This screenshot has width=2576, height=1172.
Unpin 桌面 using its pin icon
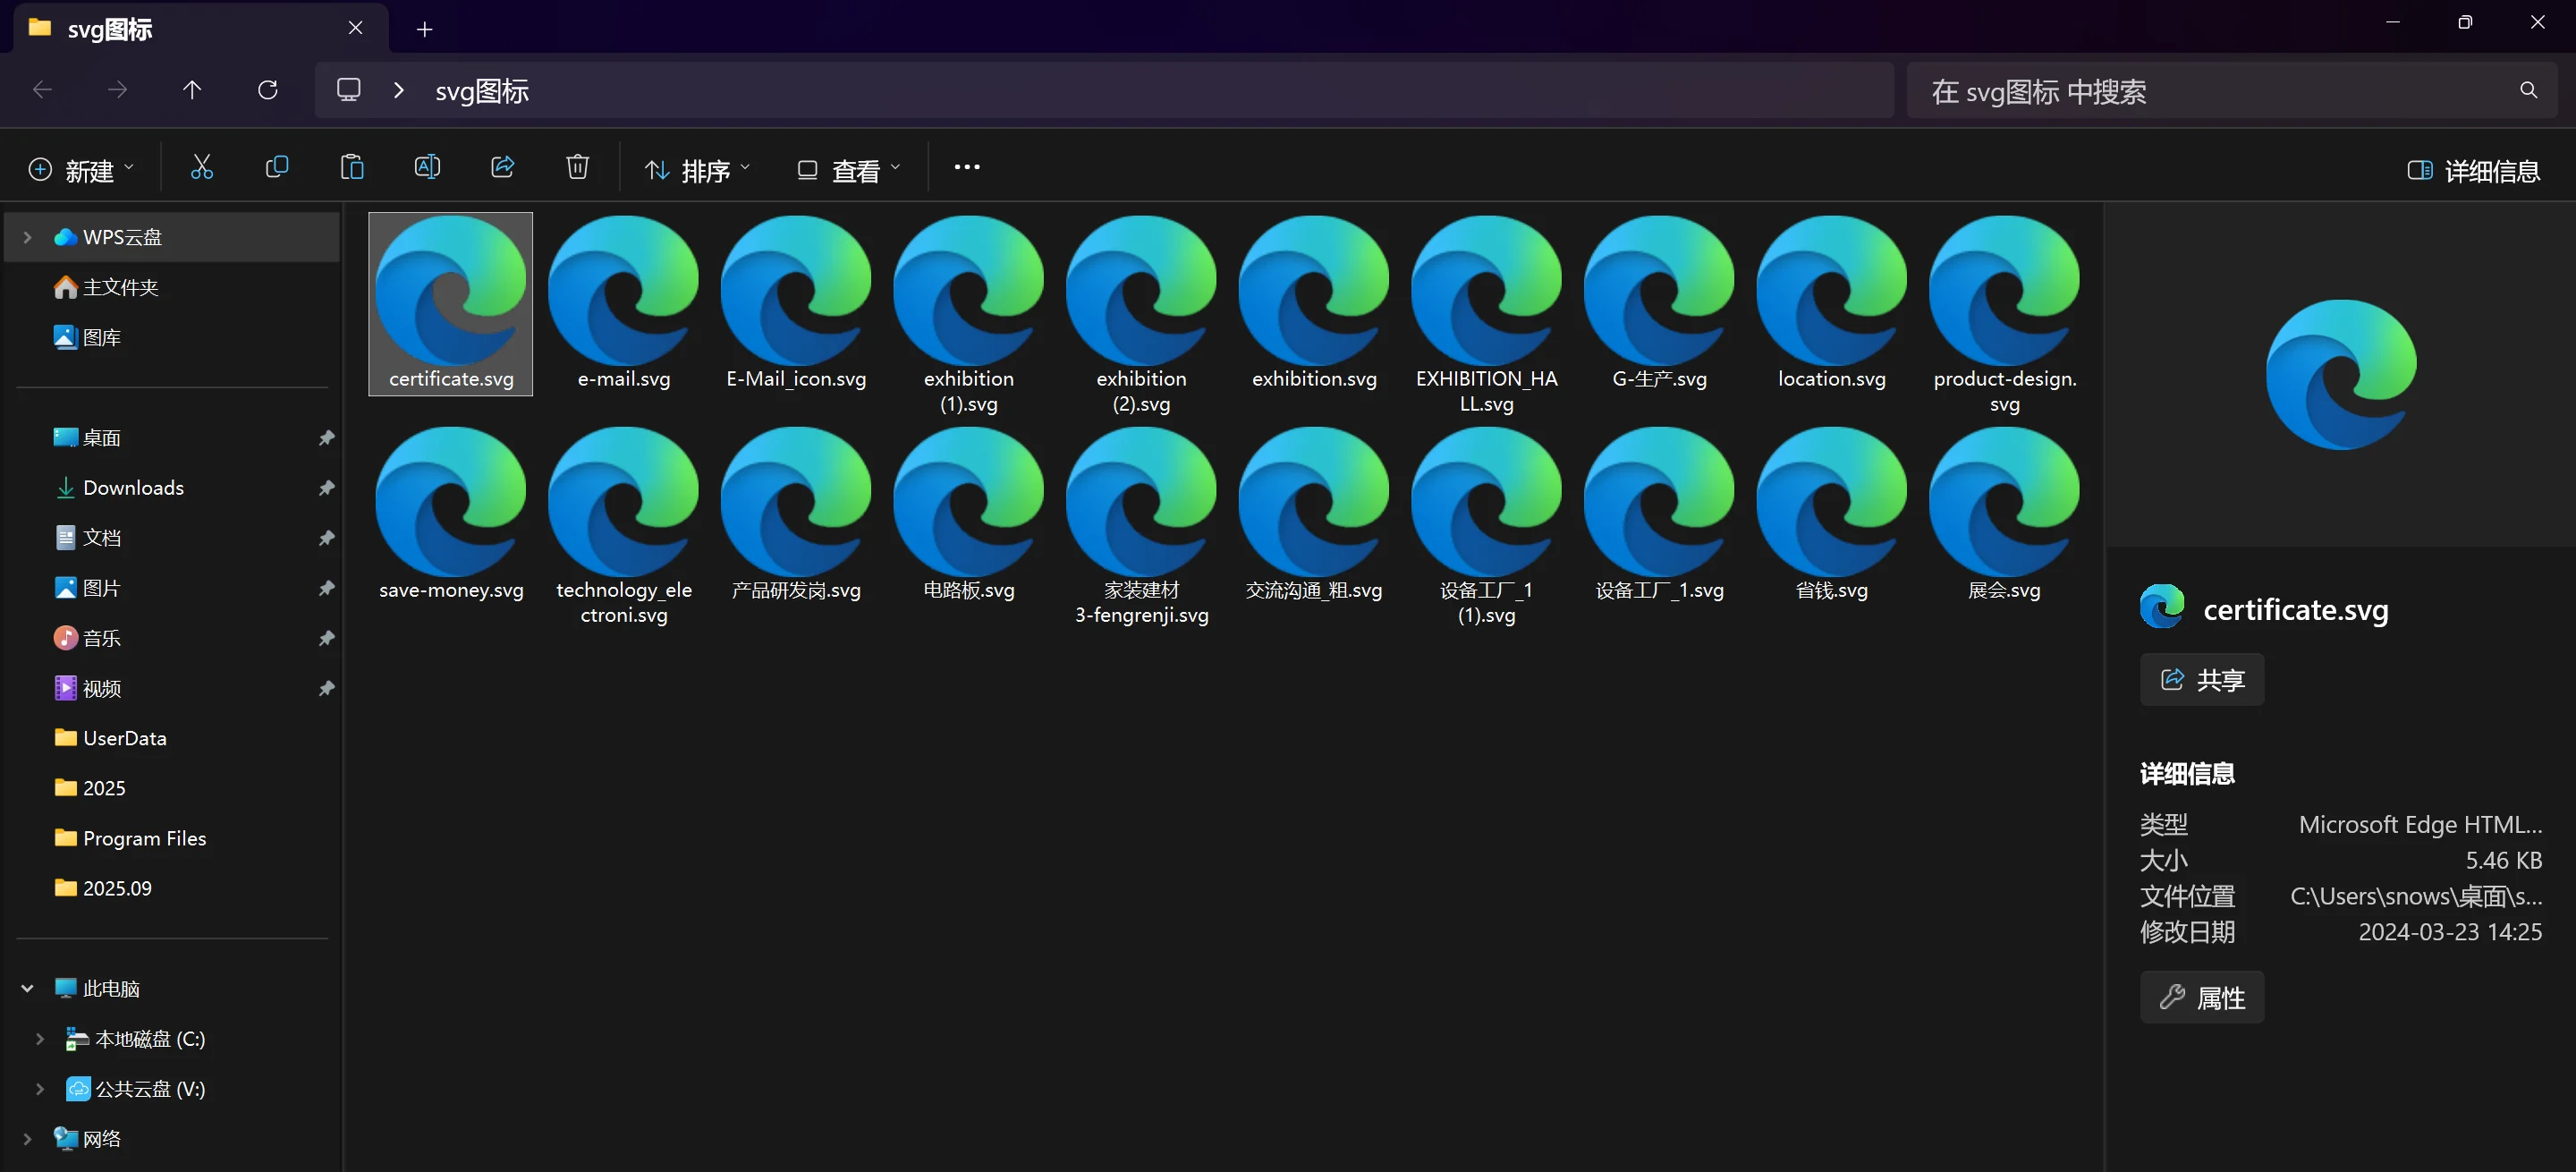[x=326, y=438]
